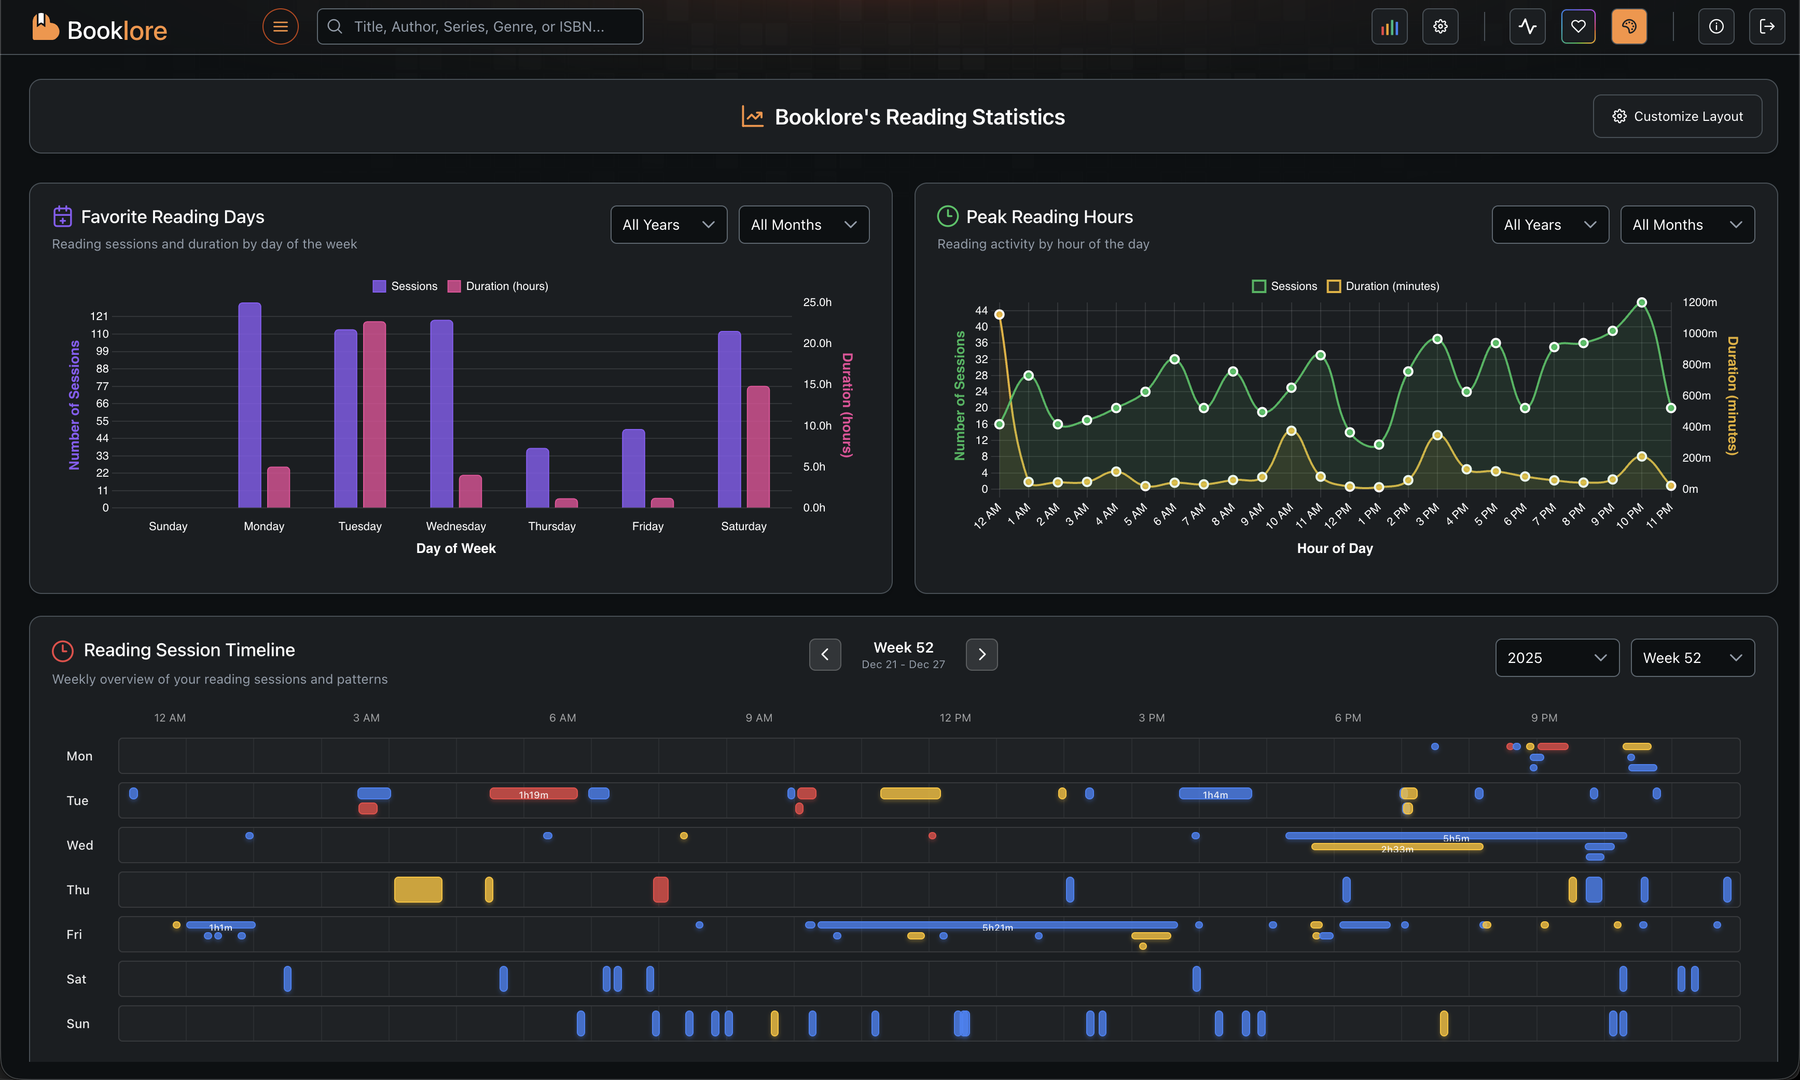Log out using the exit arrow icon

click(x=1767, y=27)
